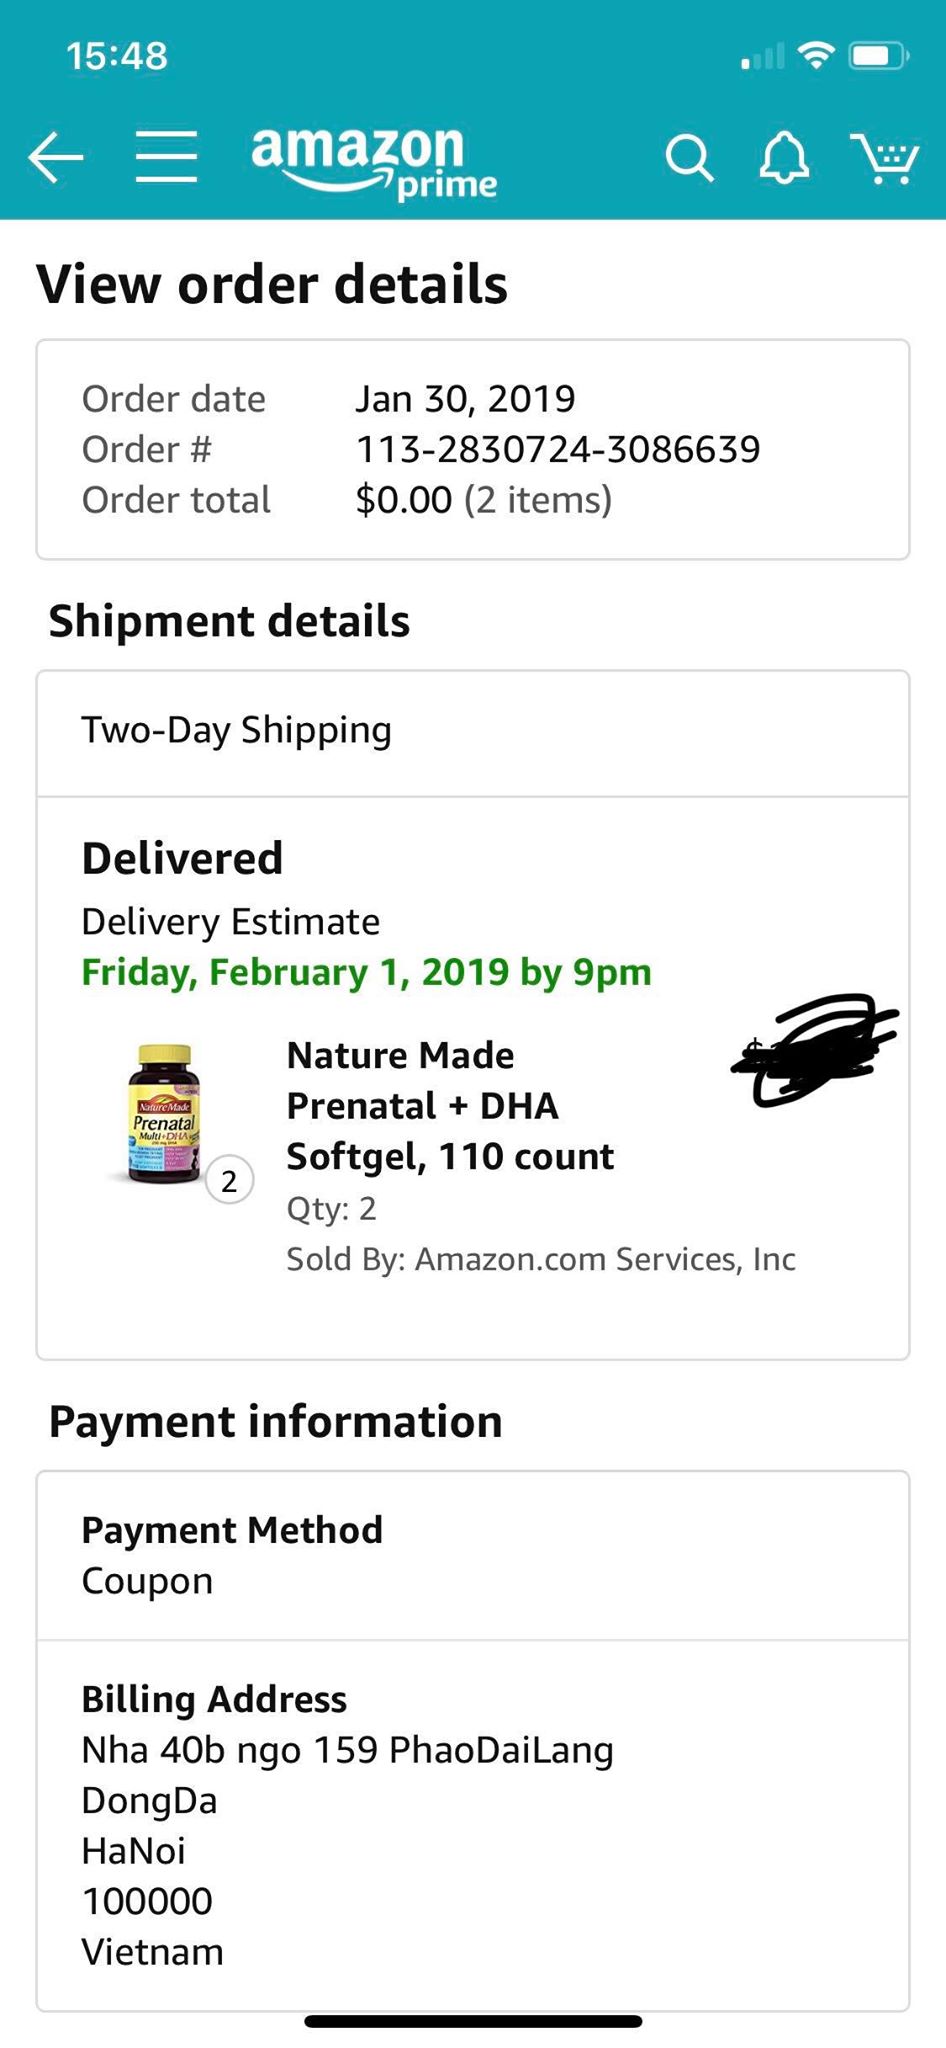Viewport: 946px width, 2048px height.
Task: Tap the billing address block
Action: (347, 1825)
